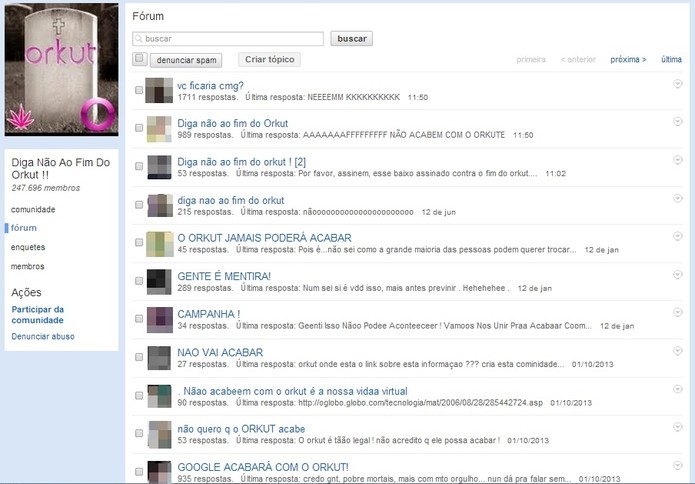Select fórum in the sidebar
This screenshot has width=695, height=484.
click(x=24, y=228)
